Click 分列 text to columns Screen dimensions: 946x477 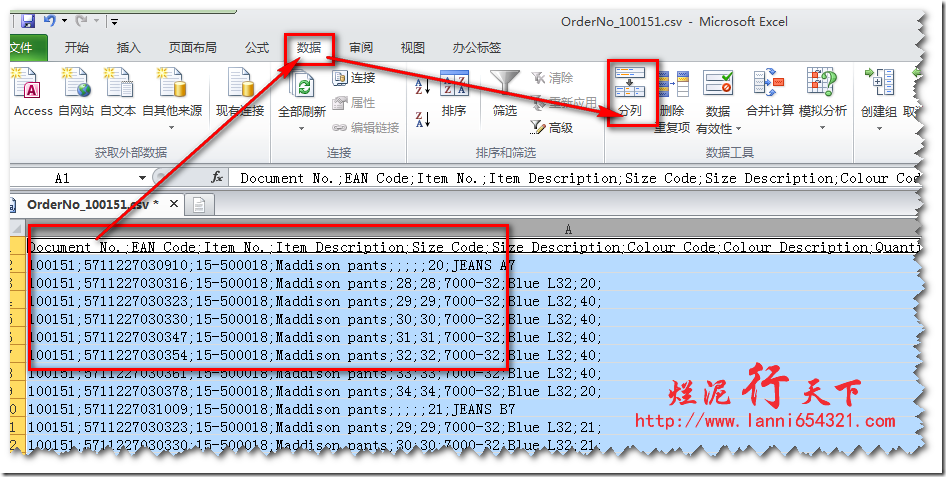[630, 92]
